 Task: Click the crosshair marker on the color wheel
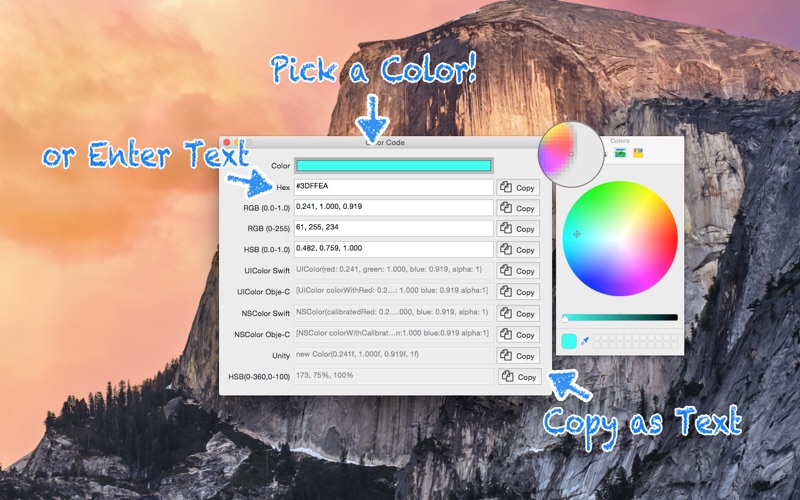point(577,234)
